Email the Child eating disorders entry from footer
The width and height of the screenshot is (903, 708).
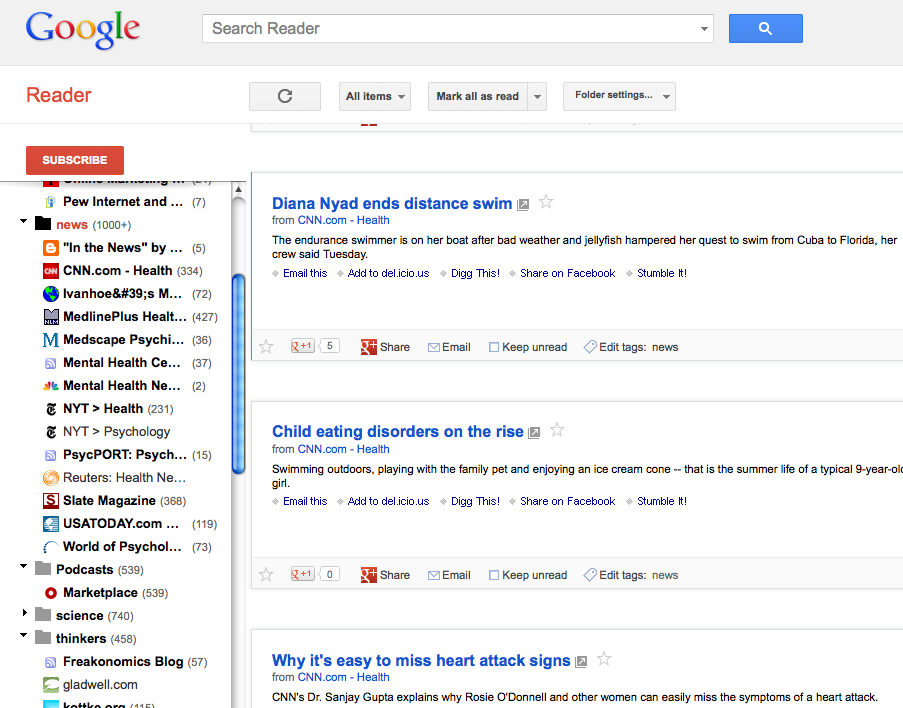[449, 575]
